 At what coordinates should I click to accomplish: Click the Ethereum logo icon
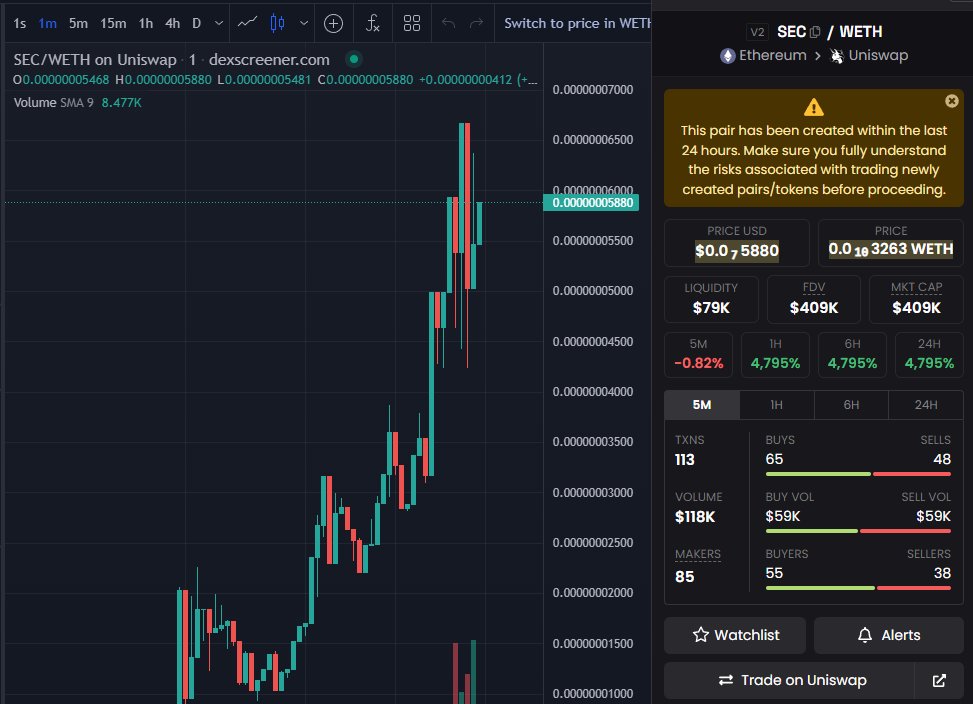pos(727,56)
